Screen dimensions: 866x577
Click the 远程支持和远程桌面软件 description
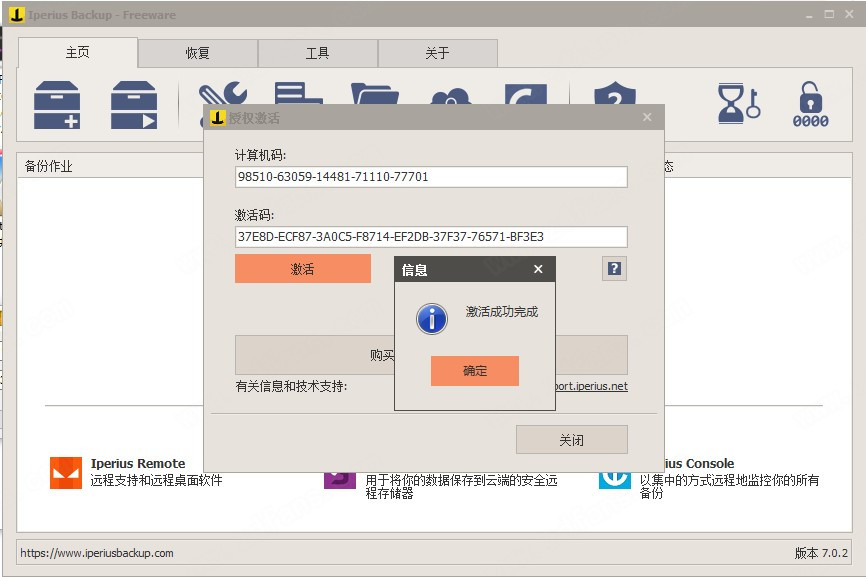tap(156, 480)
